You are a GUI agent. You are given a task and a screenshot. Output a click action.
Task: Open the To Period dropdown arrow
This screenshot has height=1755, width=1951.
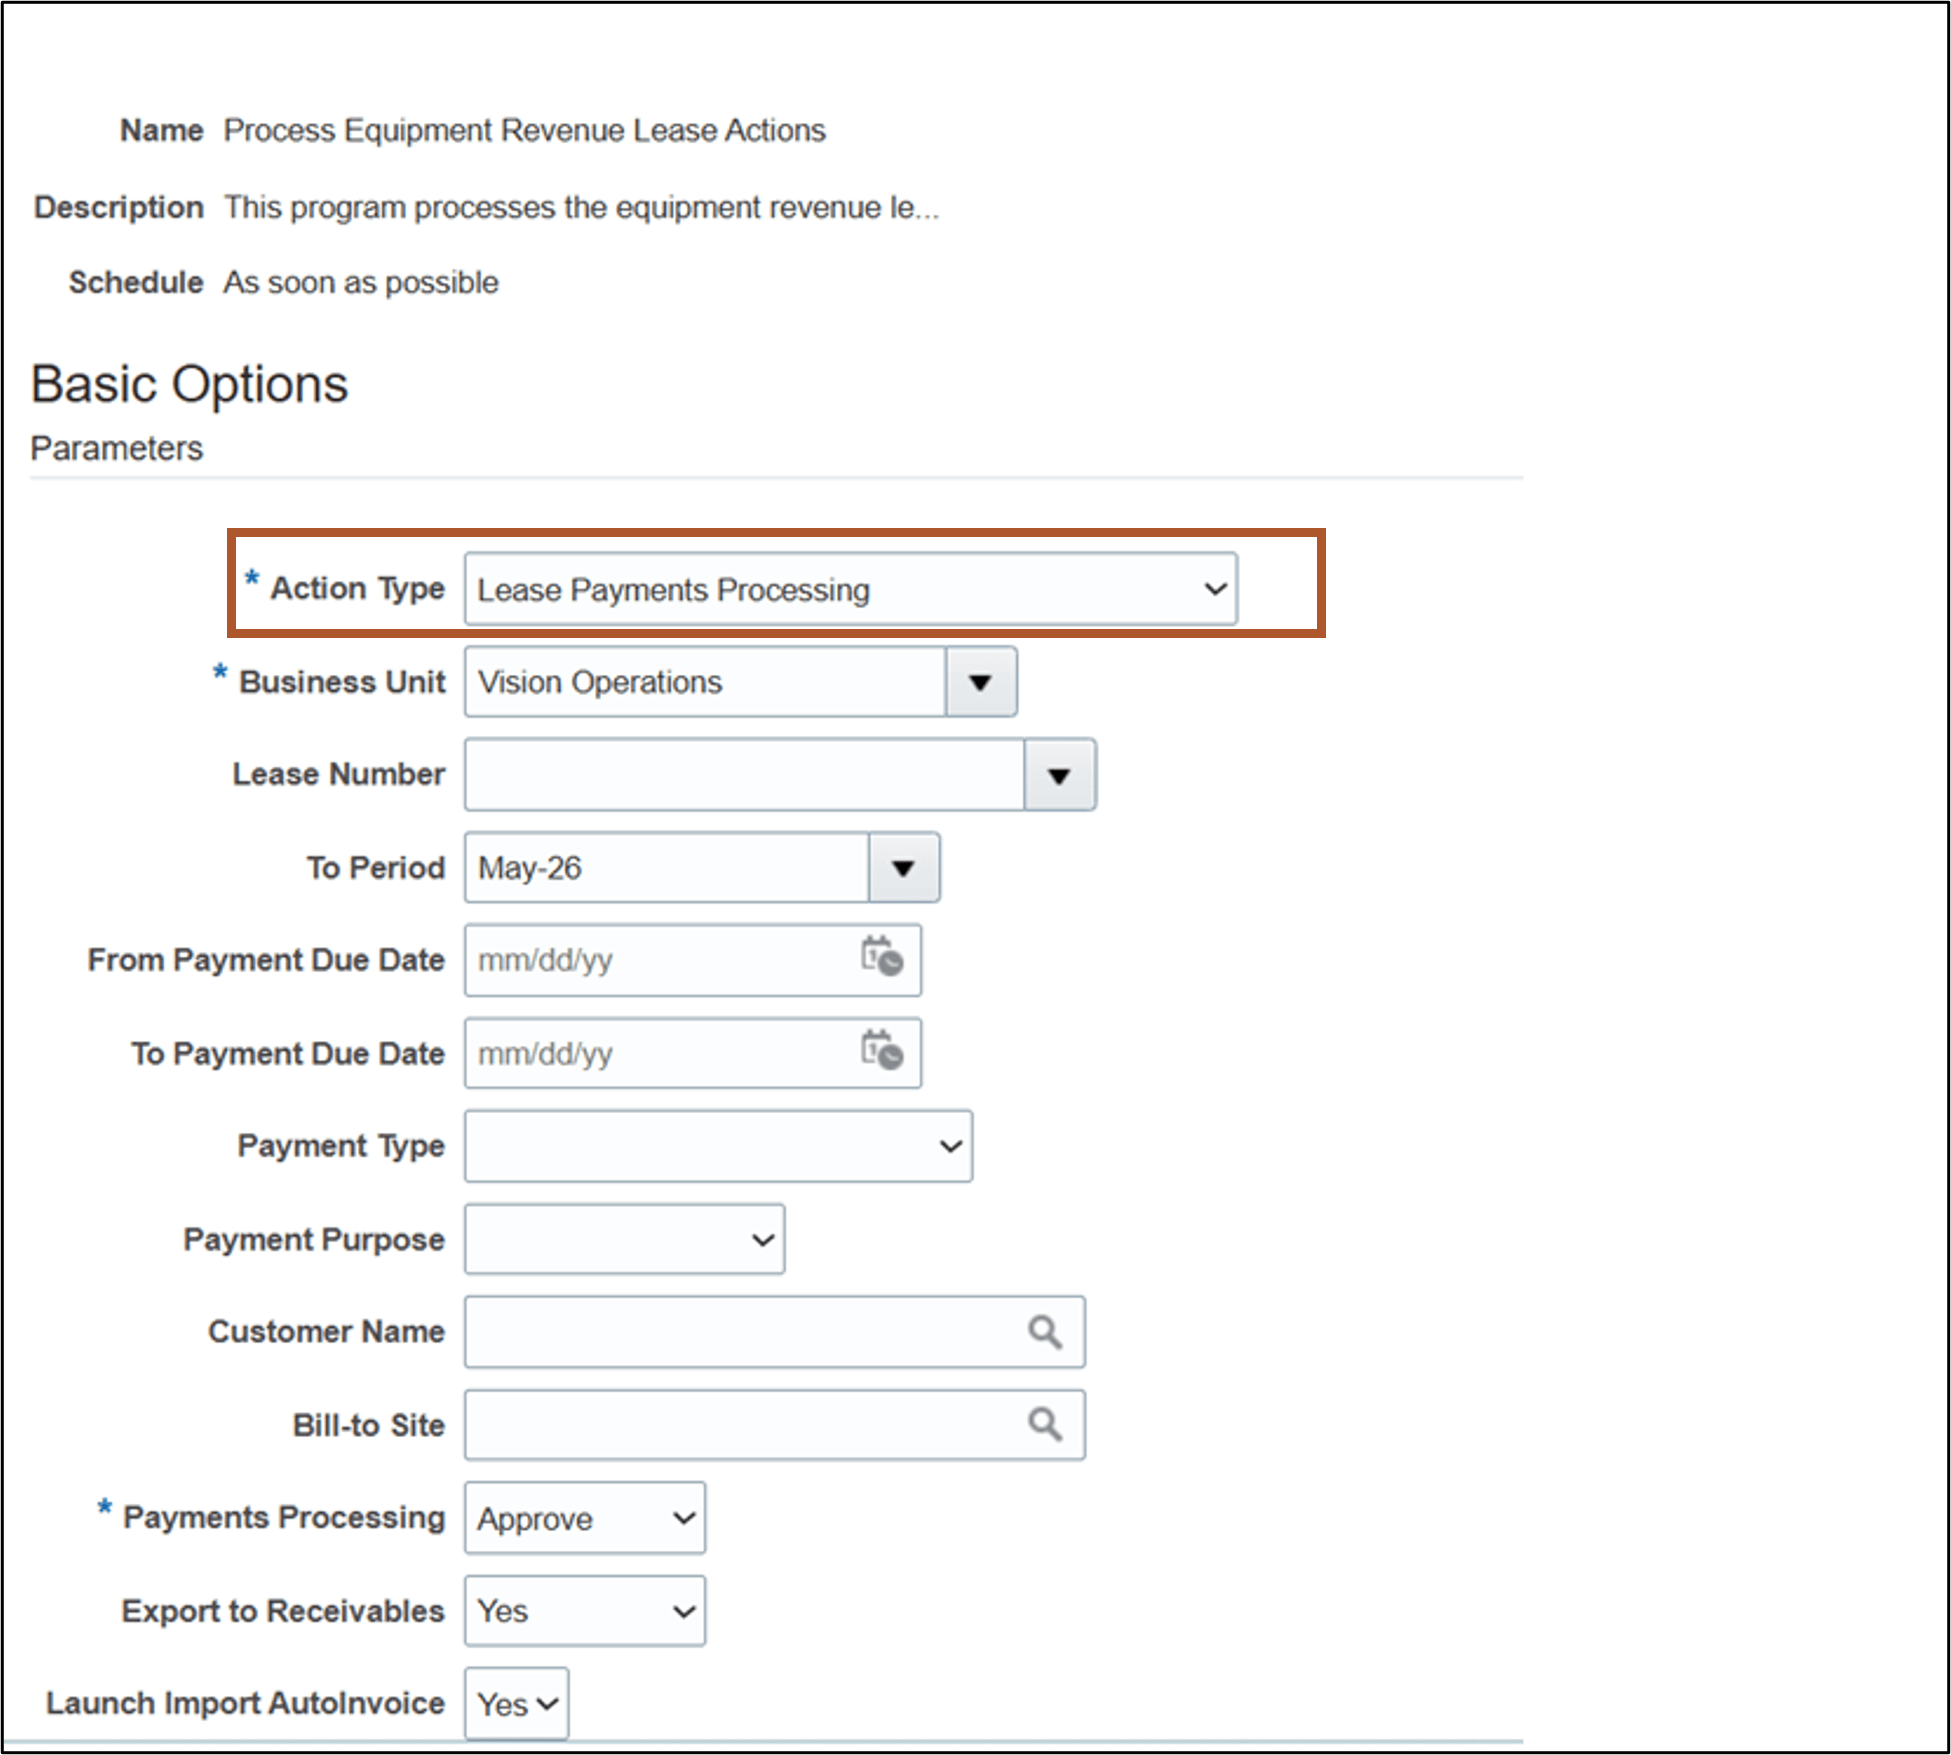(903, 868)
